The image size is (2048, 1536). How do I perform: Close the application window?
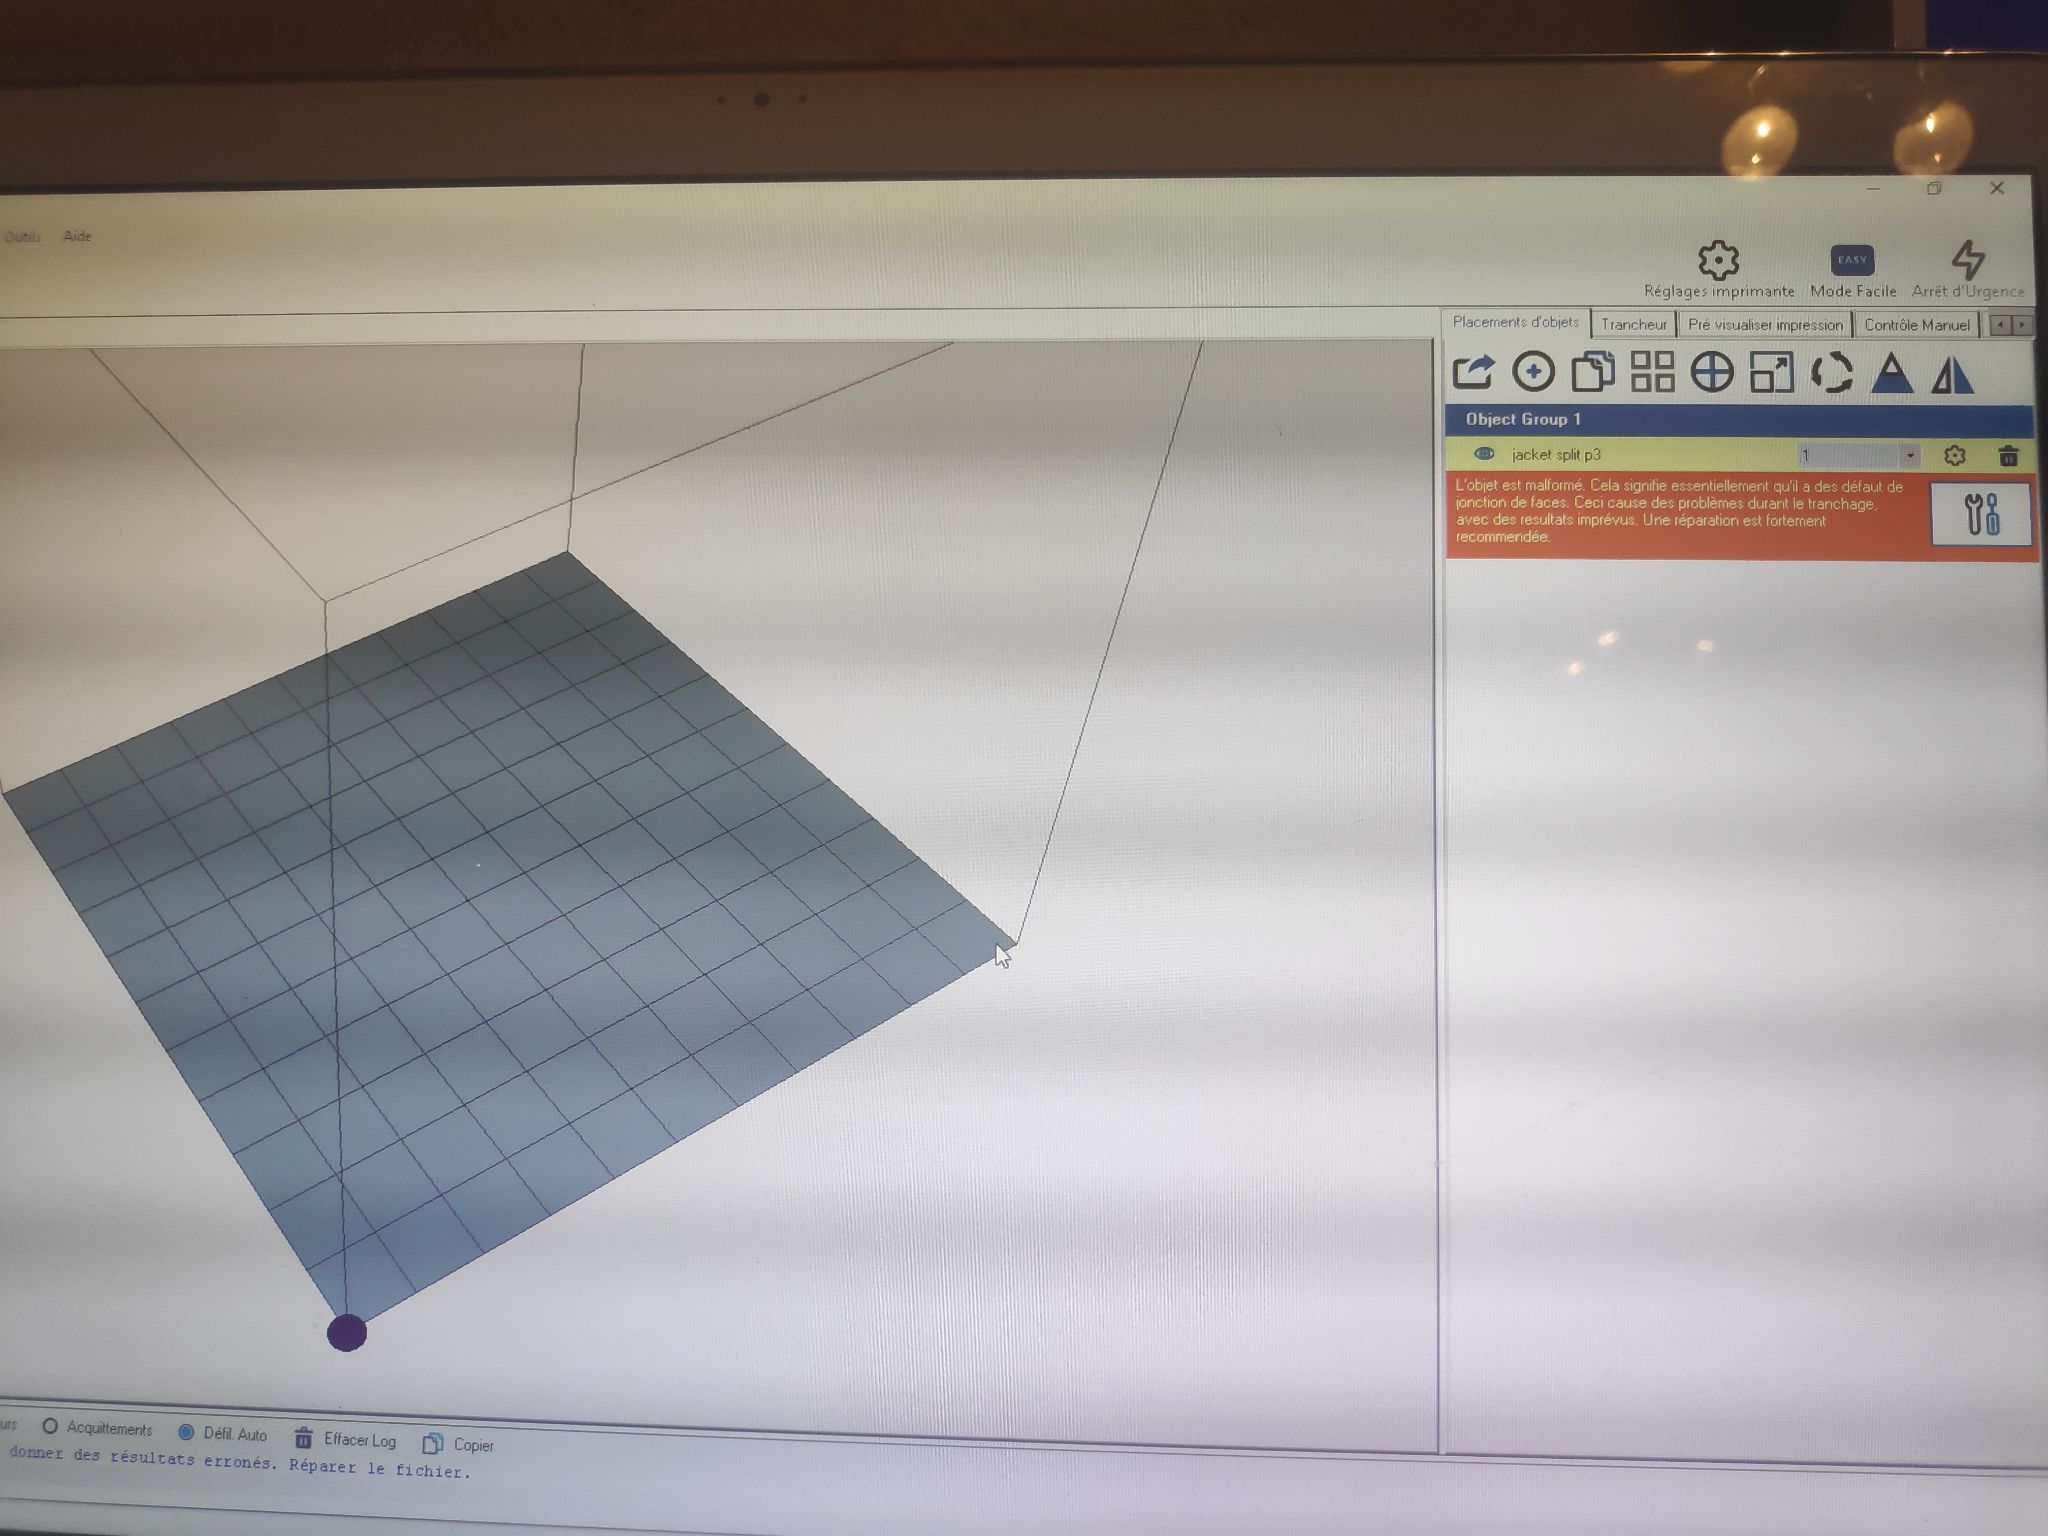point(1997,188)
